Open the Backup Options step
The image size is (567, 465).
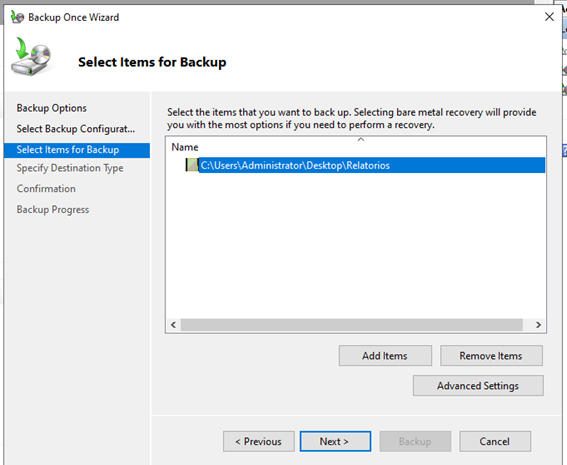pyautogui.click(x=52, y=108)
